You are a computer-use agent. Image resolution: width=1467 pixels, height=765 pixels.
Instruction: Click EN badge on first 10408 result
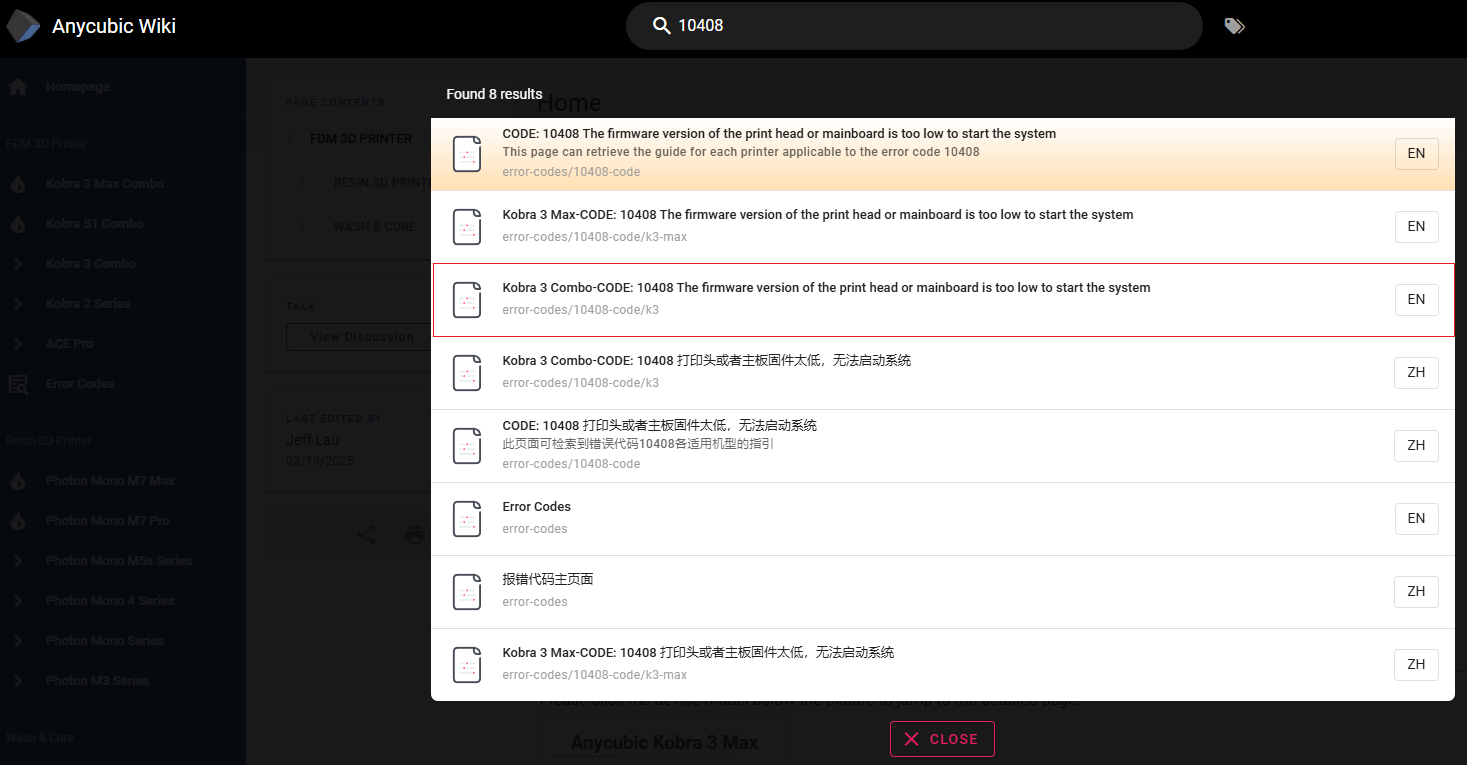(x=1416, y=154)
